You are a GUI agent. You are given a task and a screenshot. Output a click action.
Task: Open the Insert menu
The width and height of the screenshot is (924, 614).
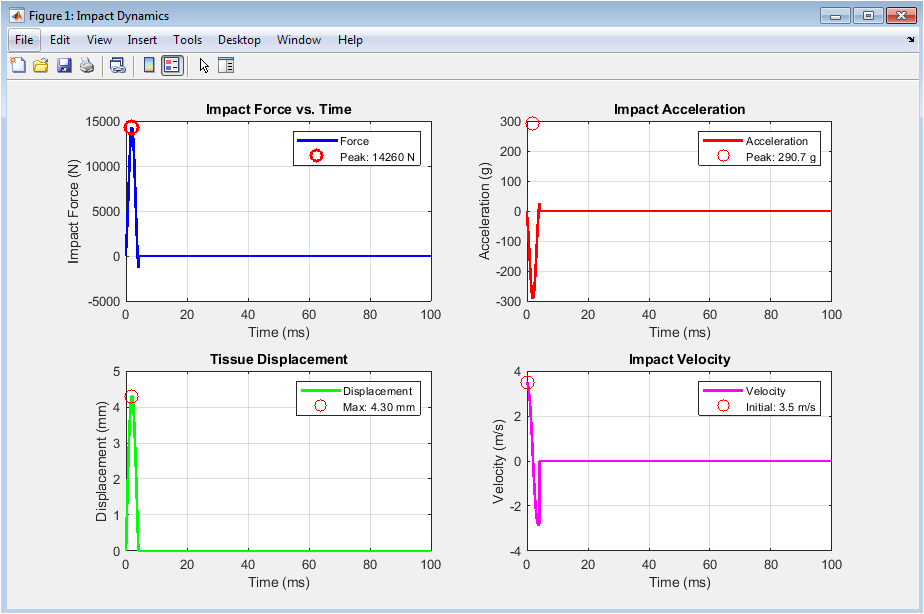pyautogui.click(x=142, y=40)
